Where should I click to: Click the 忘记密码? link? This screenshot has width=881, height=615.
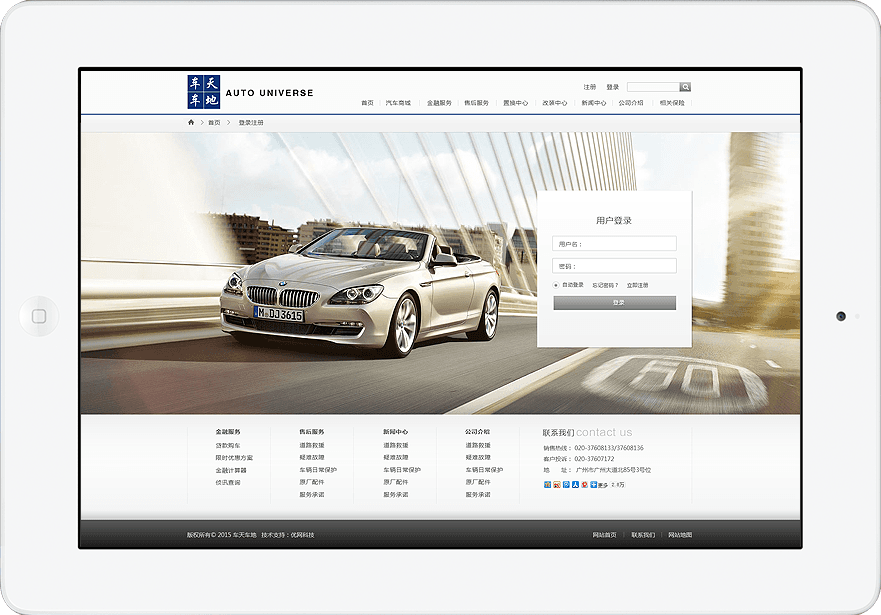[605, 285]
